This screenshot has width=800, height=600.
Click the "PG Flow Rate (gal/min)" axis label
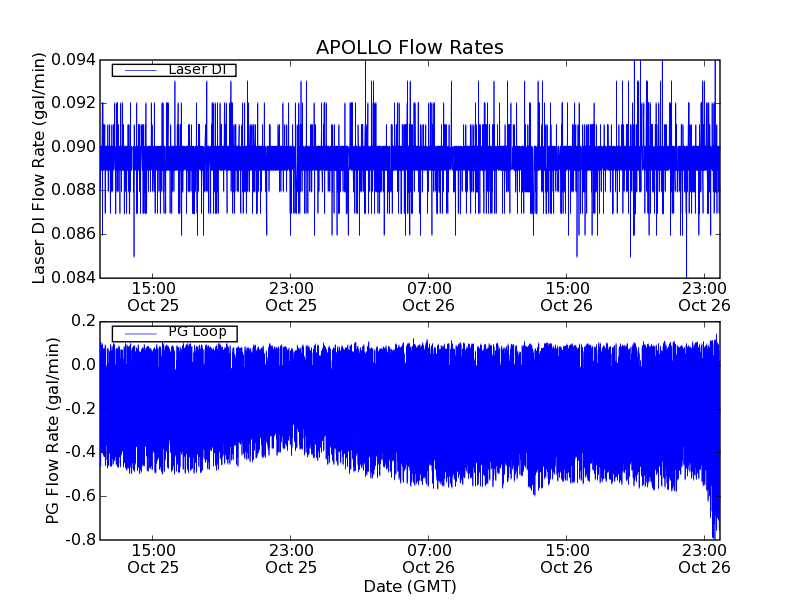pos(52,430)
